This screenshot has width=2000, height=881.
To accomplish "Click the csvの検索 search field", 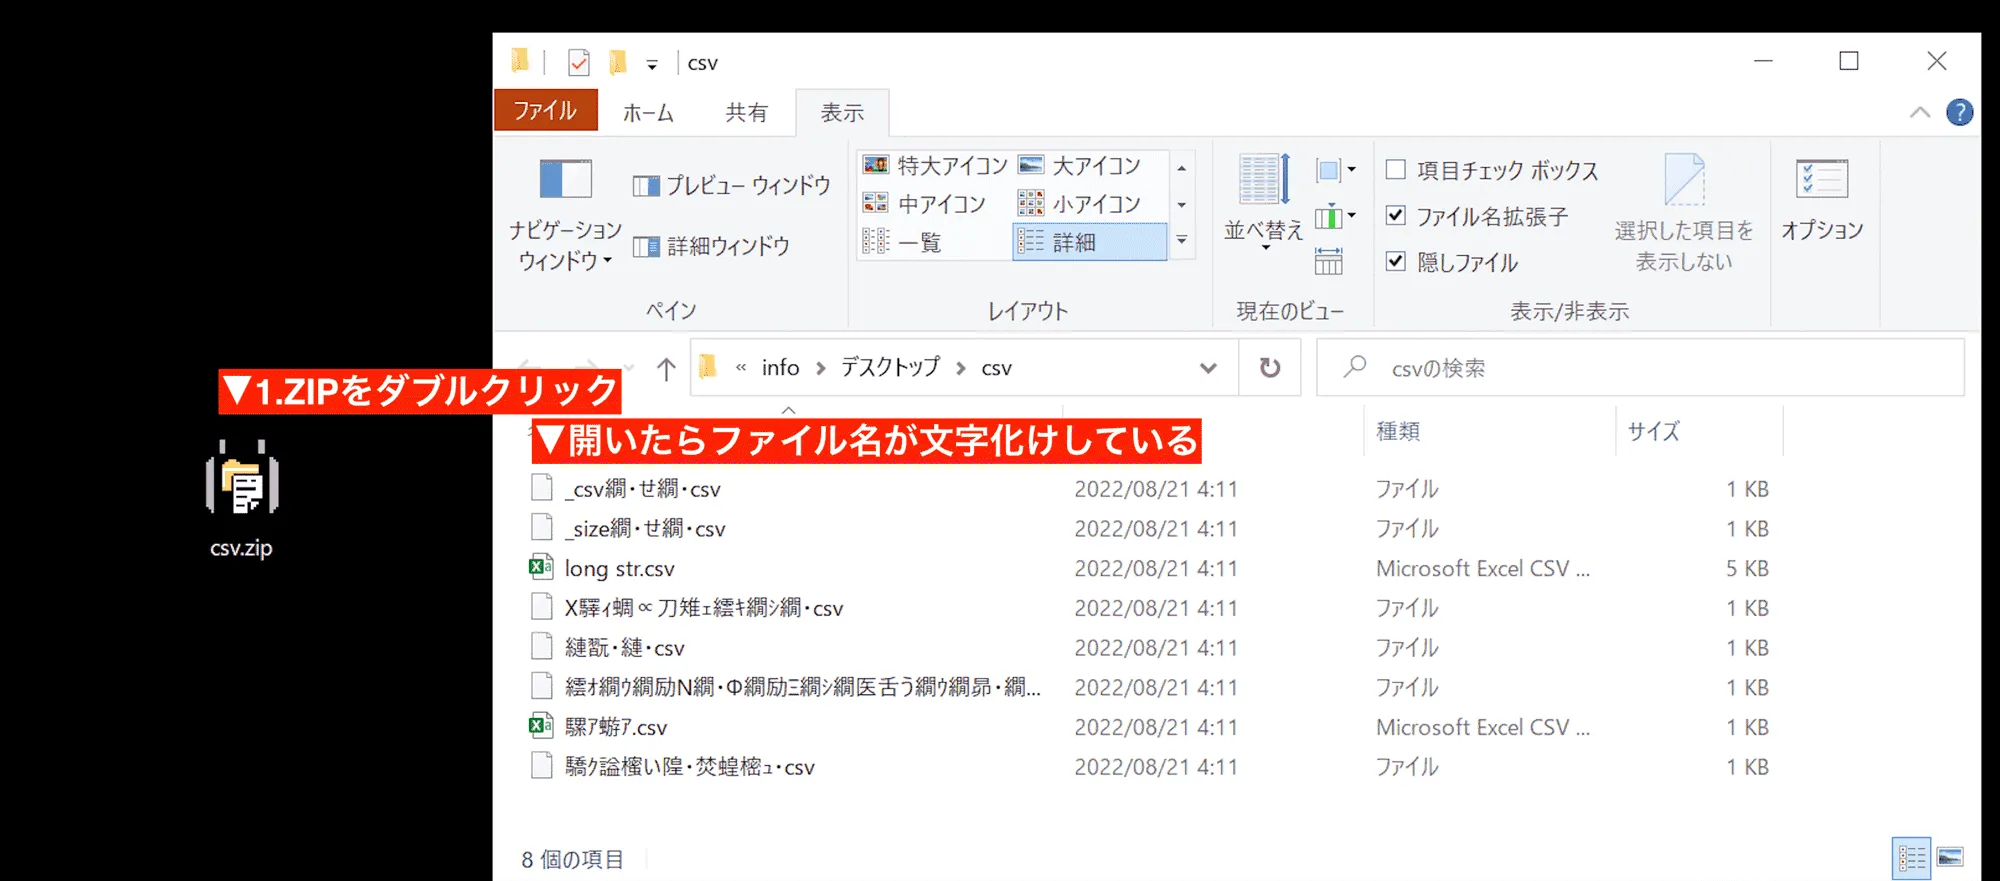I will pos(1640,368).
